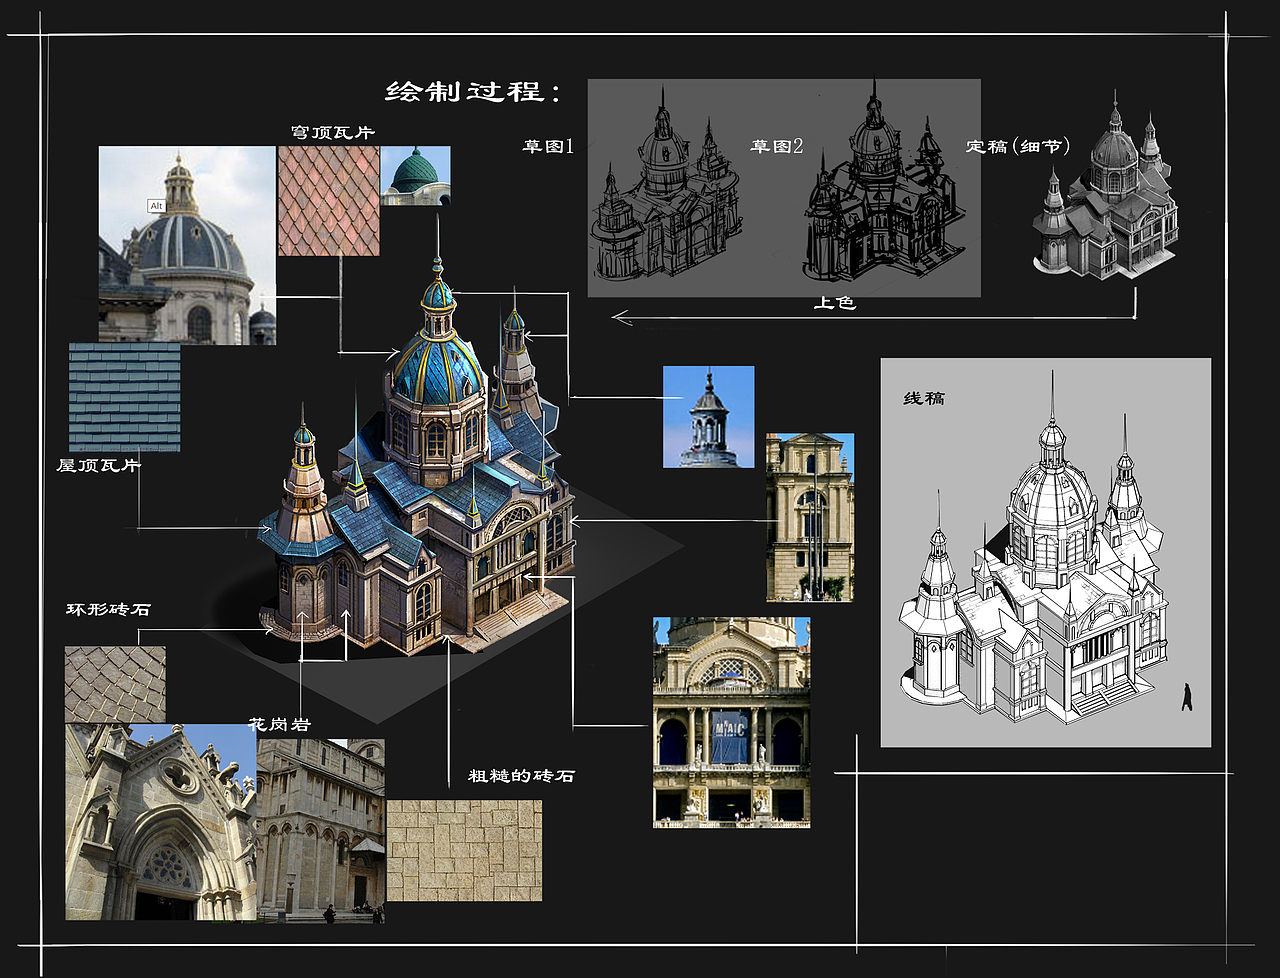Select the '穹顶瓦片' label
The image size is (1280, 978).
[x=333, y=133]
